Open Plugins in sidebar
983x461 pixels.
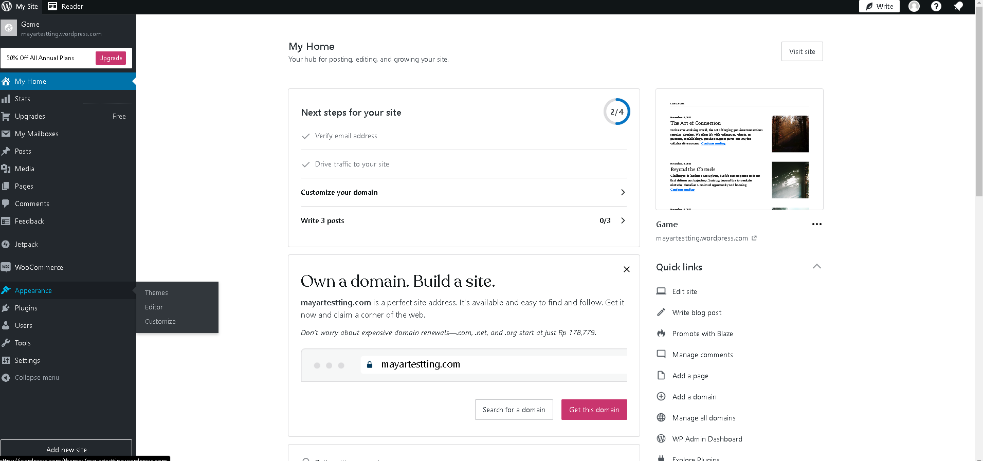tap(68, 308)
